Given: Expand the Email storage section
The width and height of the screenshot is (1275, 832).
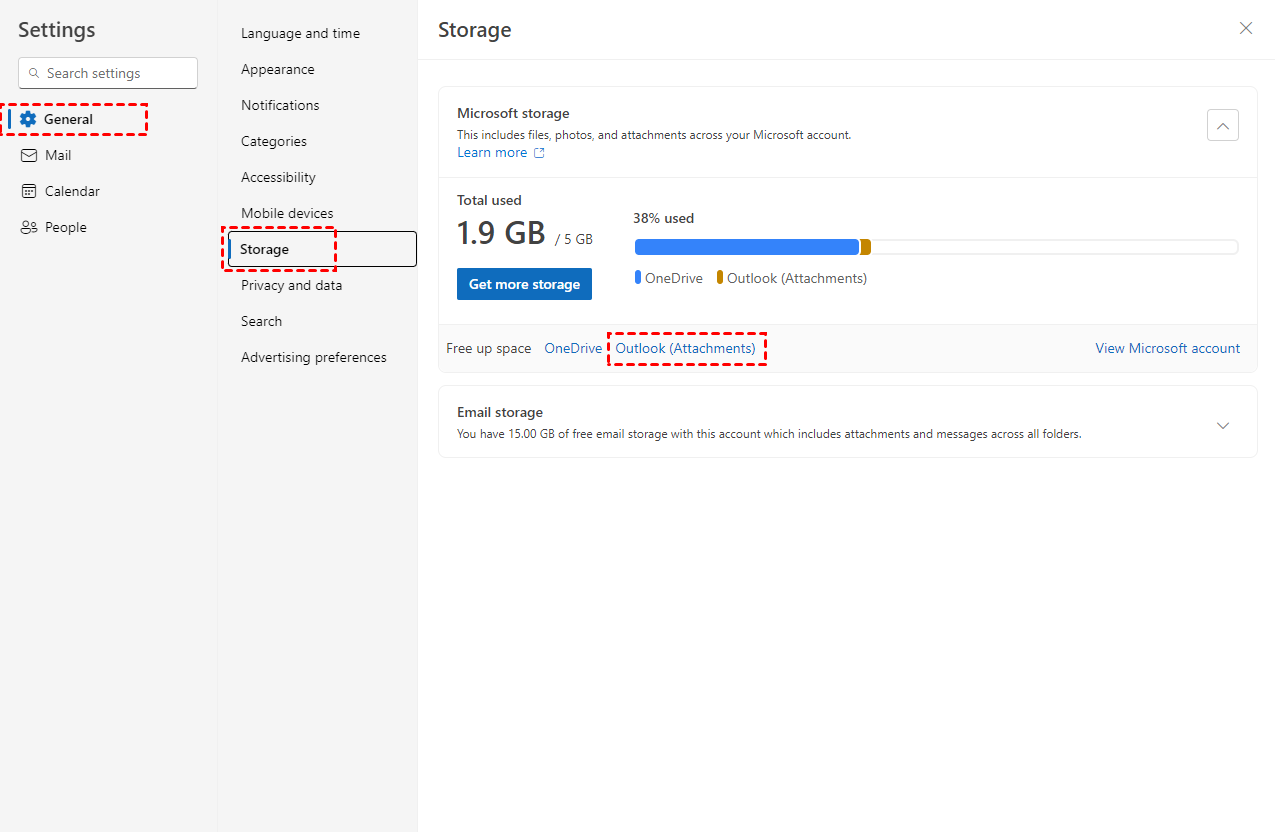Looking at the screenshot, I should 1222,425.
